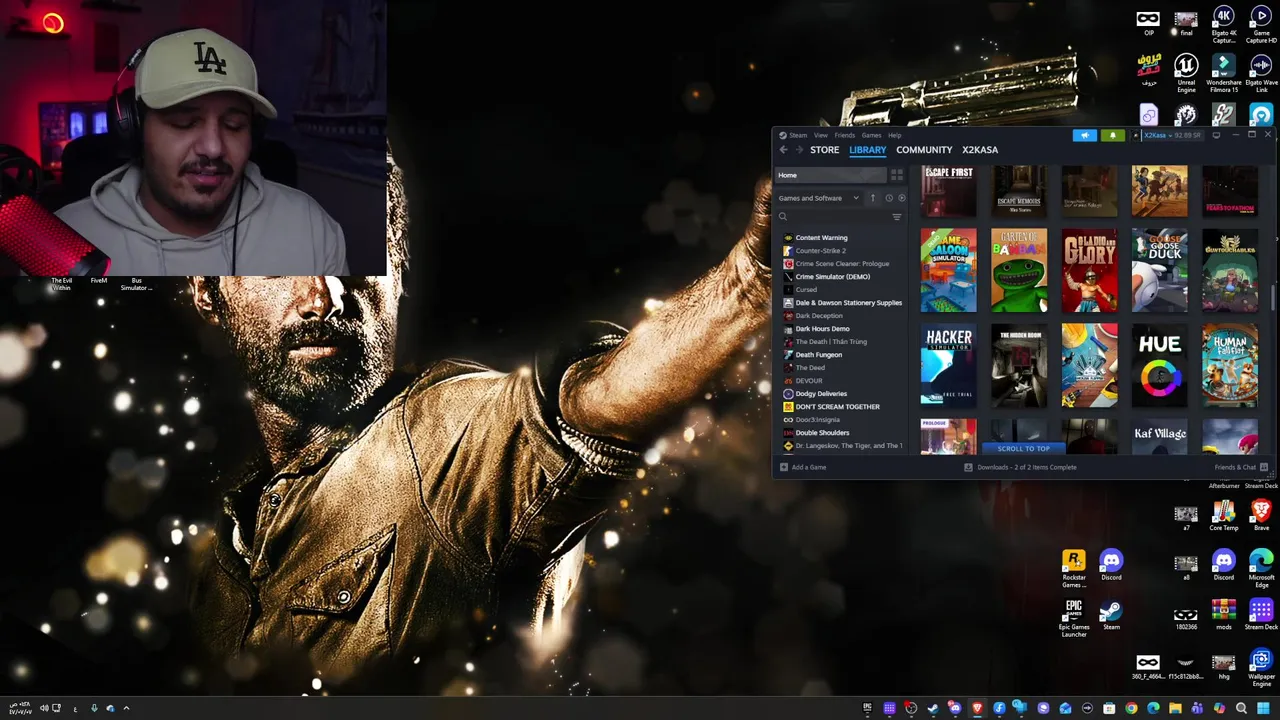Open the collections grid view icon
The height and width of the screenshot is (720, 1280).
[897, 175]
